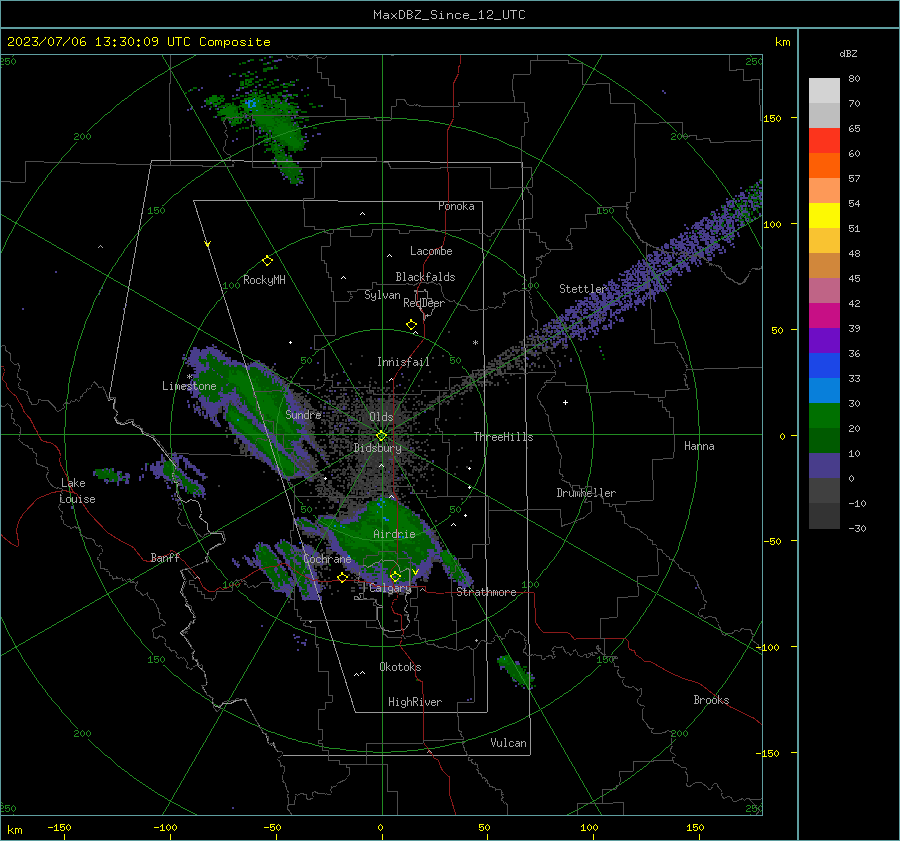Click the yellow diamond marker below RedDeer
Image resolution: width=900 pixels, height=841 pixels.
point(411,325)
